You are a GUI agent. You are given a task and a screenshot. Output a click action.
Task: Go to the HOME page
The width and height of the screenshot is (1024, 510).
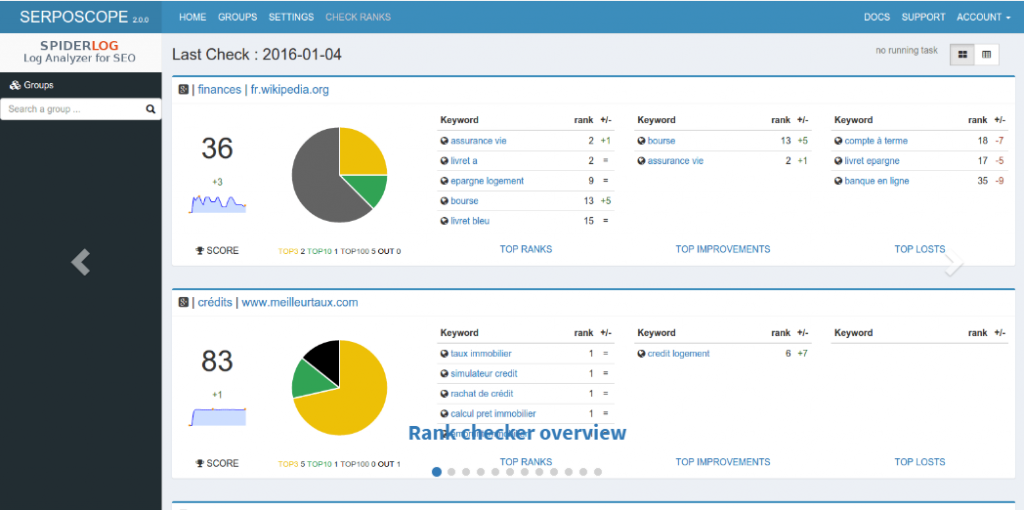(x=193, y=17)
